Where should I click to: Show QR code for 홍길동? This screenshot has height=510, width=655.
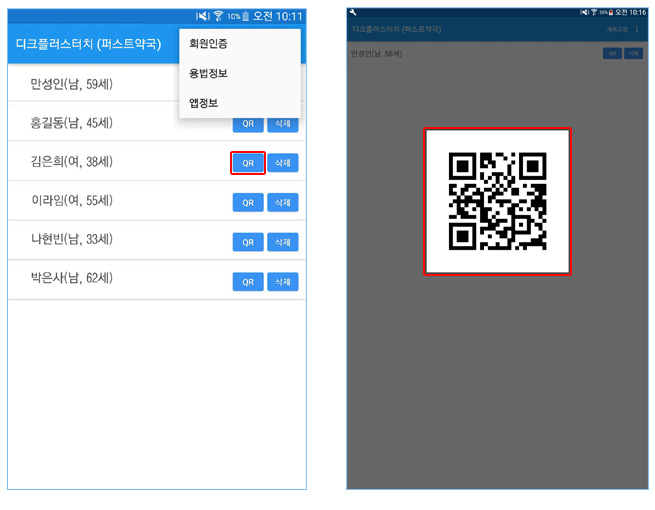click(248, 124)
